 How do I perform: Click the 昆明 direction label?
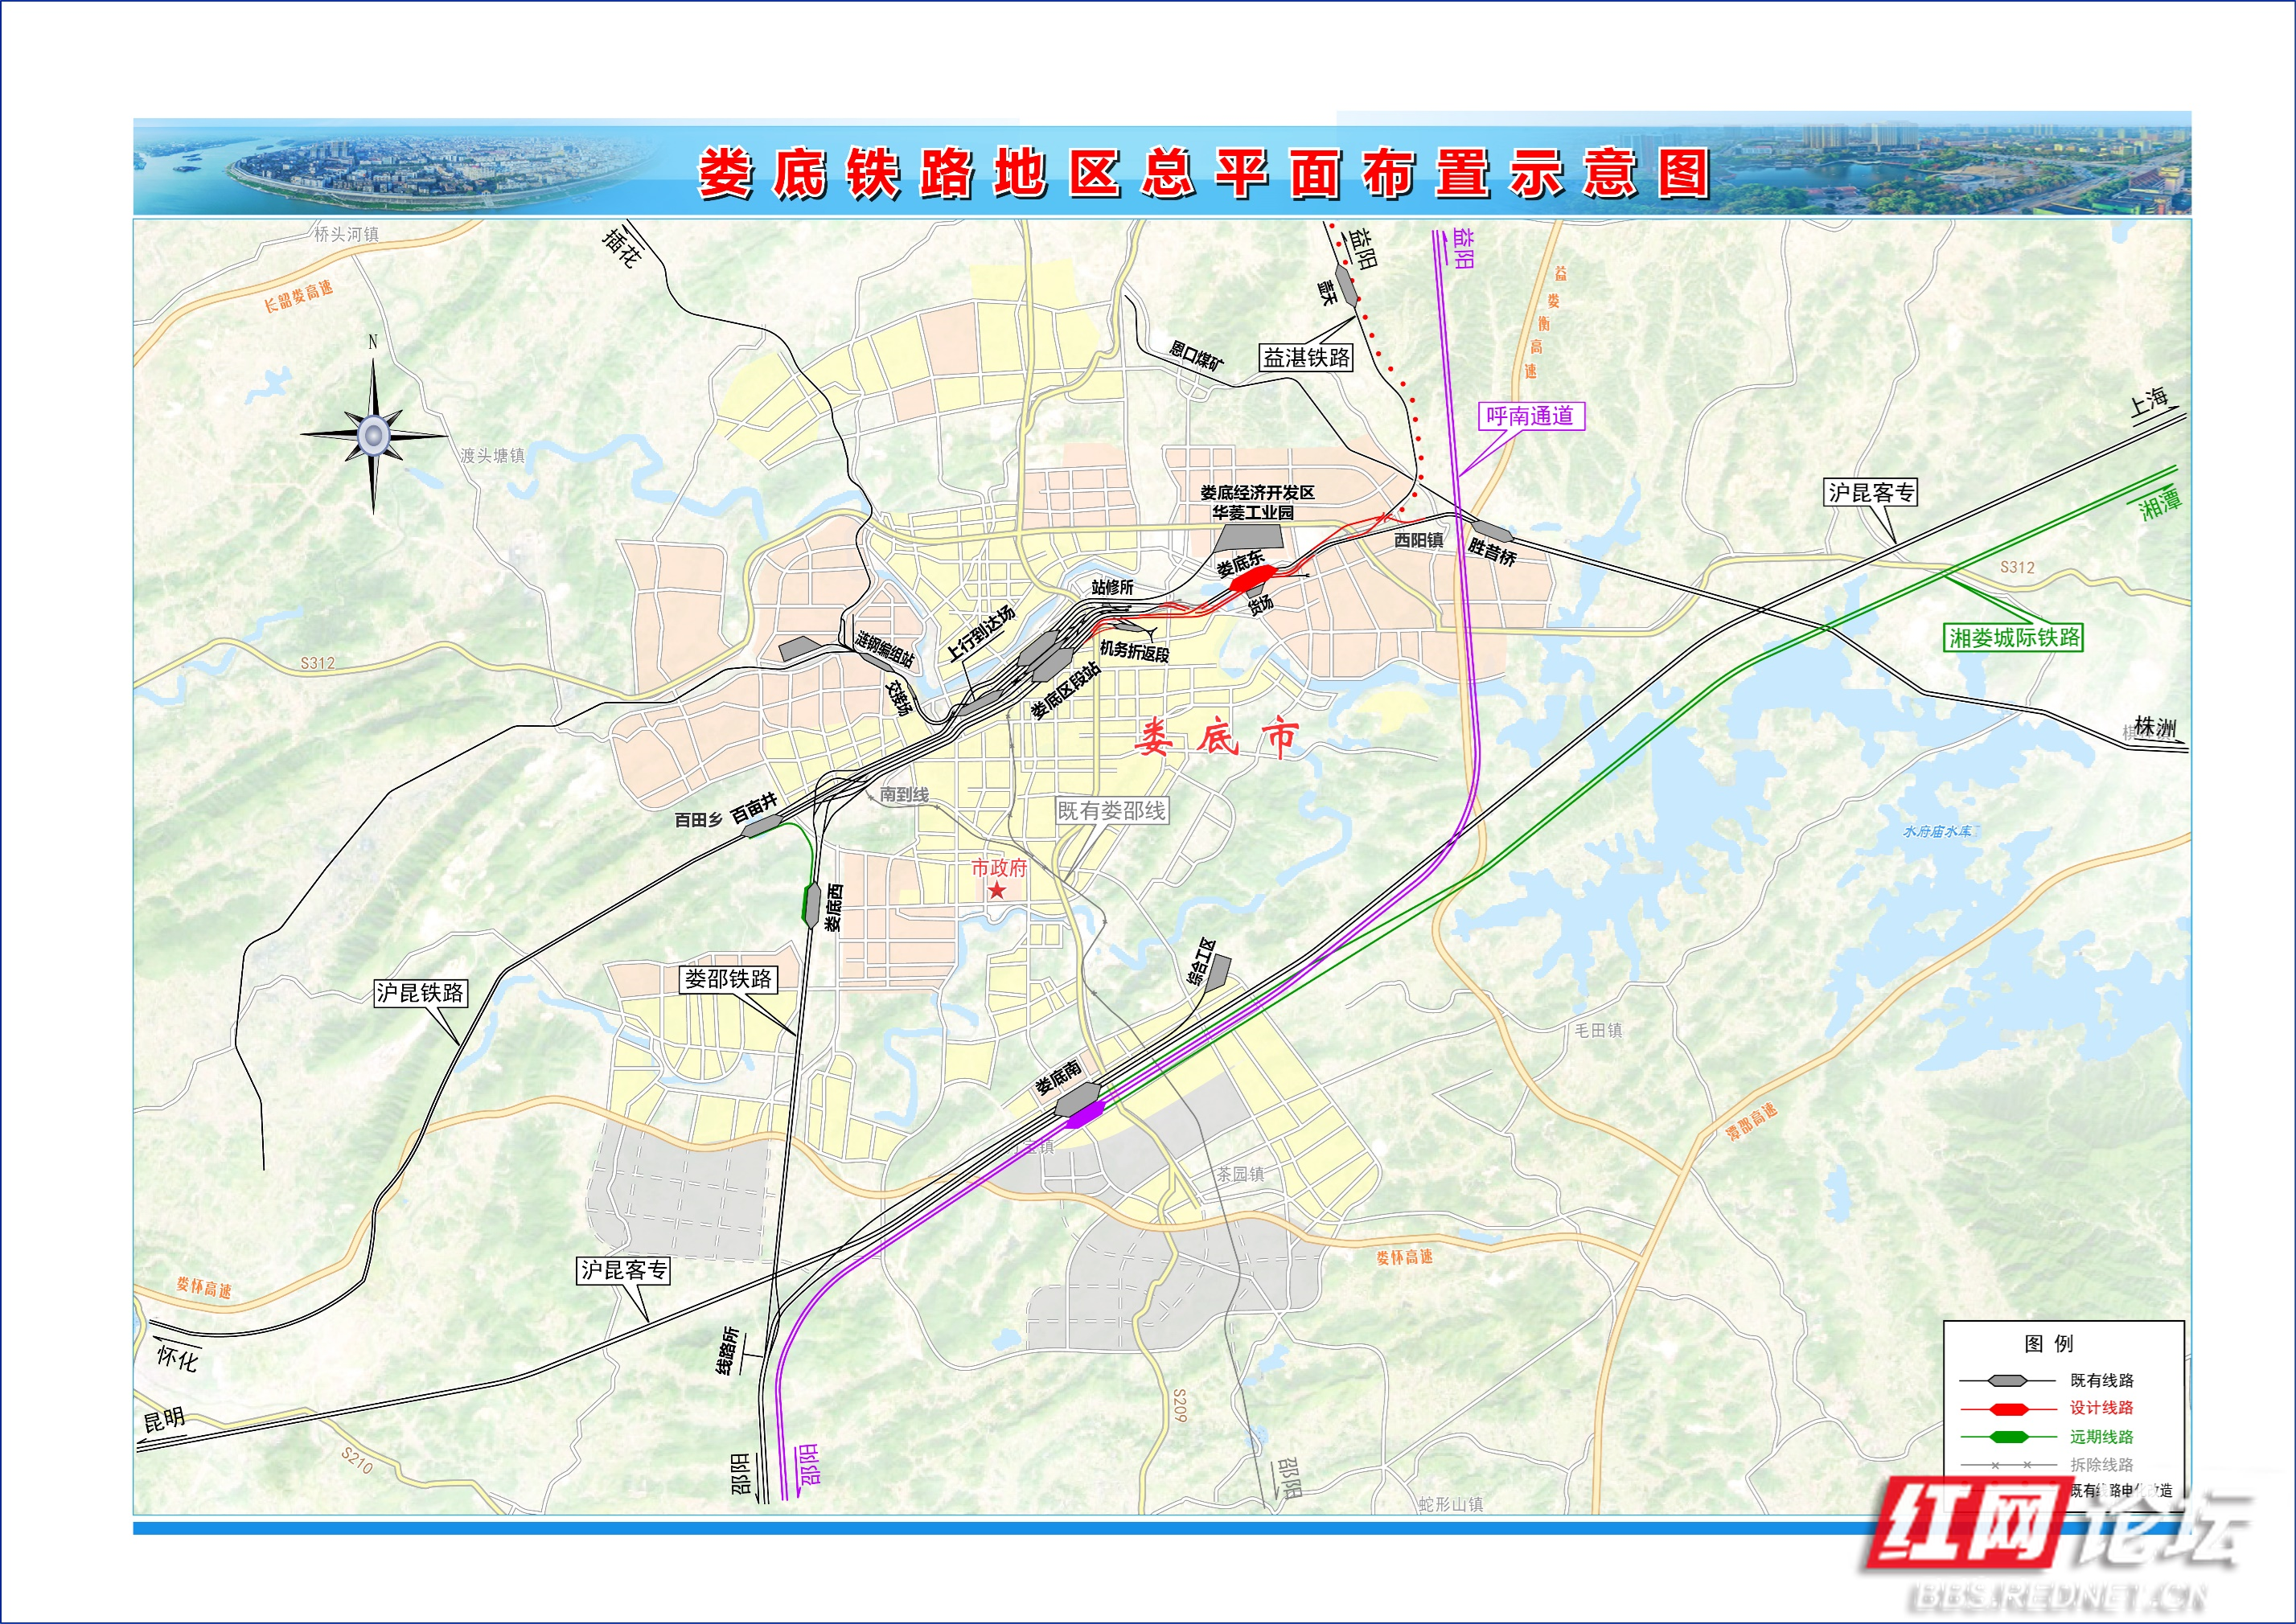point(164,1421)
